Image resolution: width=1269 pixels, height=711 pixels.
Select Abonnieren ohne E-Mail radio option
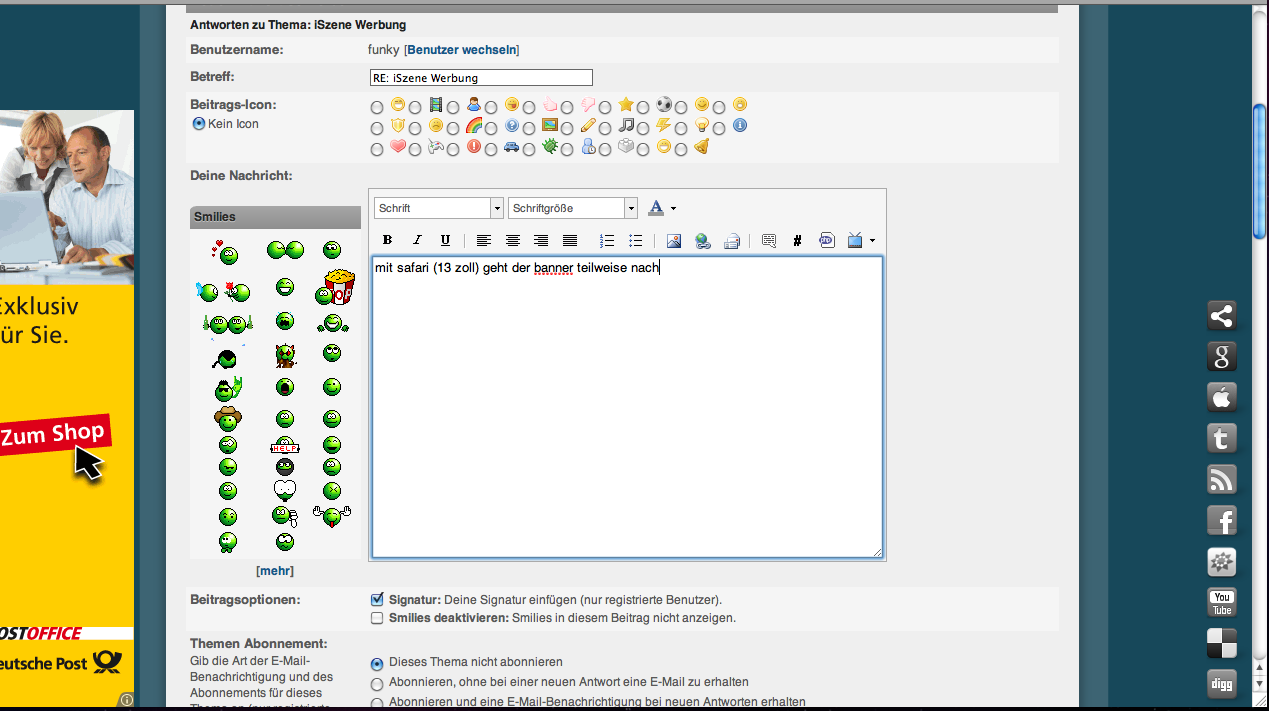[377, 684]
